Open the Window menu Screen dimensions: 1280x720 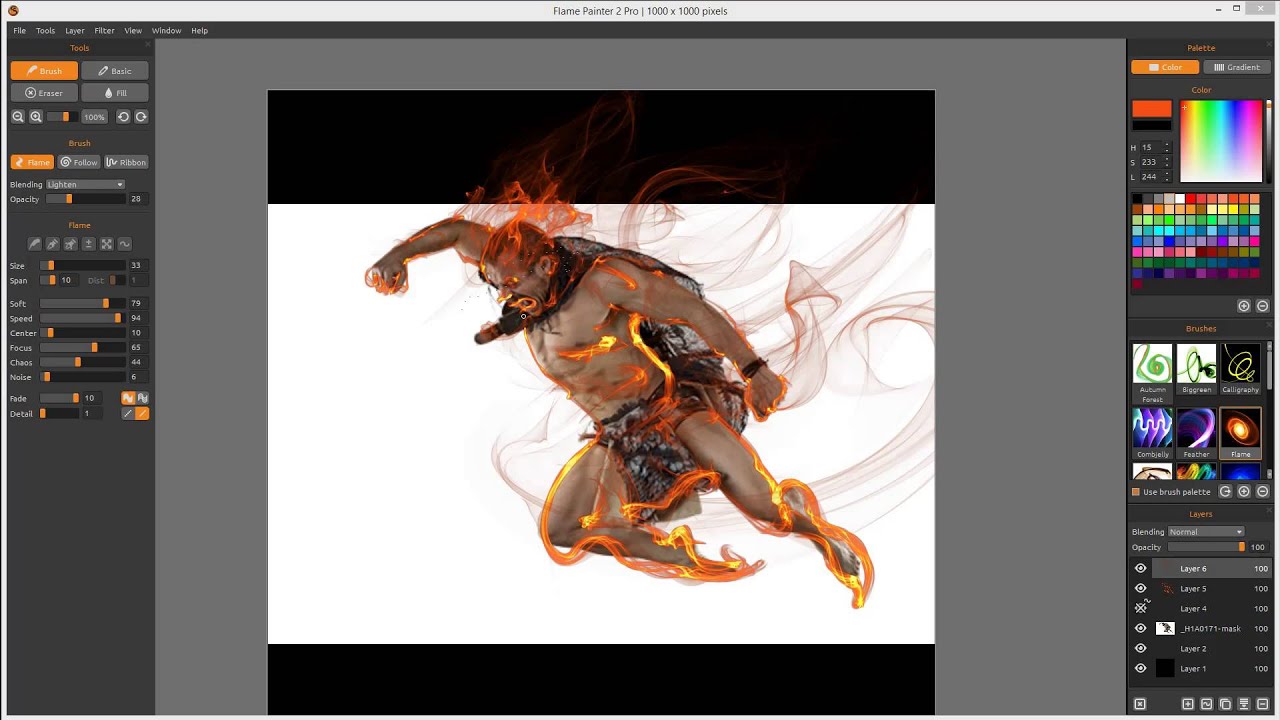166,31
